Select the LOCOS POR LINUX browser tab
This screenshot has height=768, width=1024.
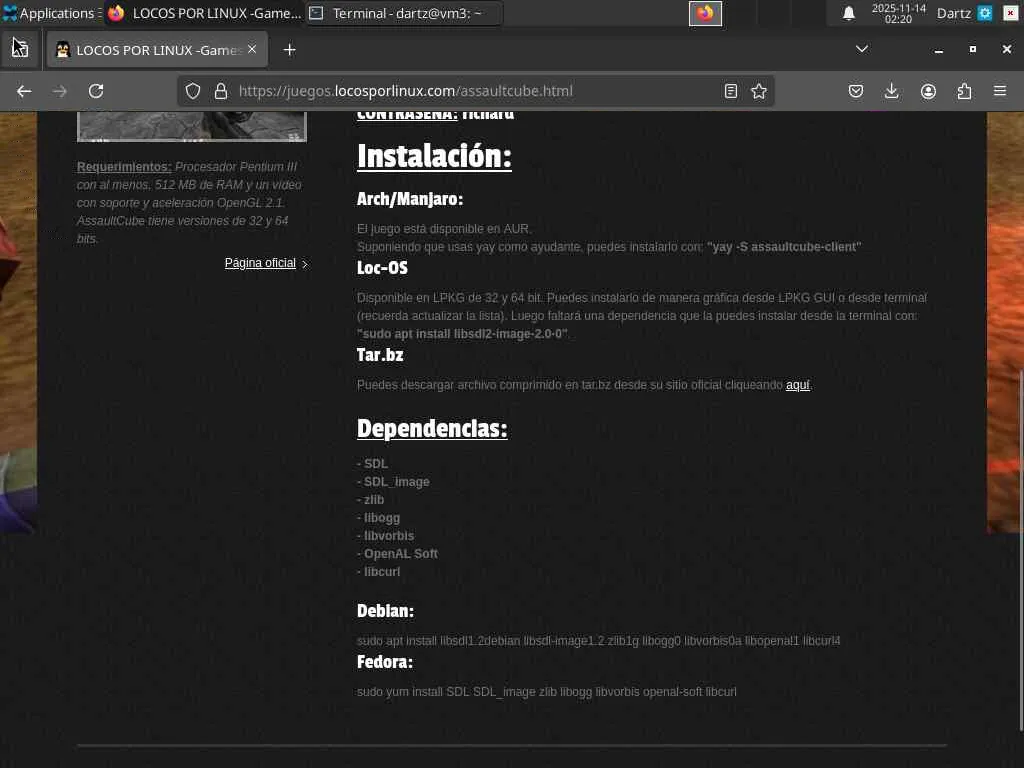click(x=157, y=50)
